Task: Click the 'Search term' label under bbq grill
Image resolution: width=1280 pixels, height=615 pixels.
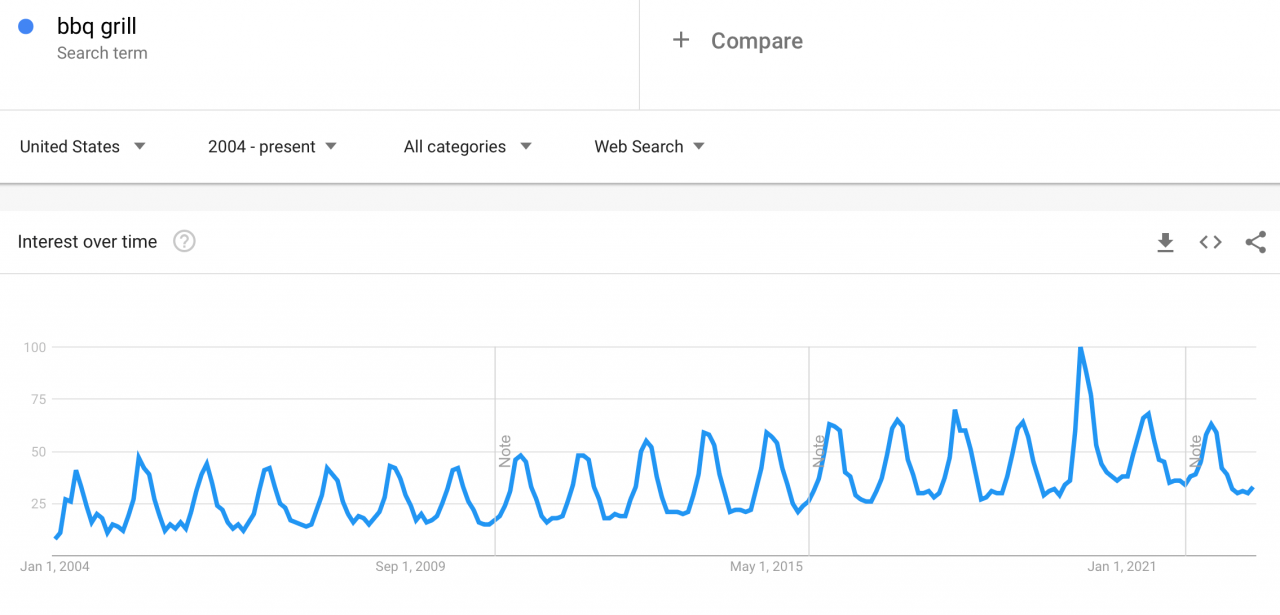Action: [x=102, y=53]
